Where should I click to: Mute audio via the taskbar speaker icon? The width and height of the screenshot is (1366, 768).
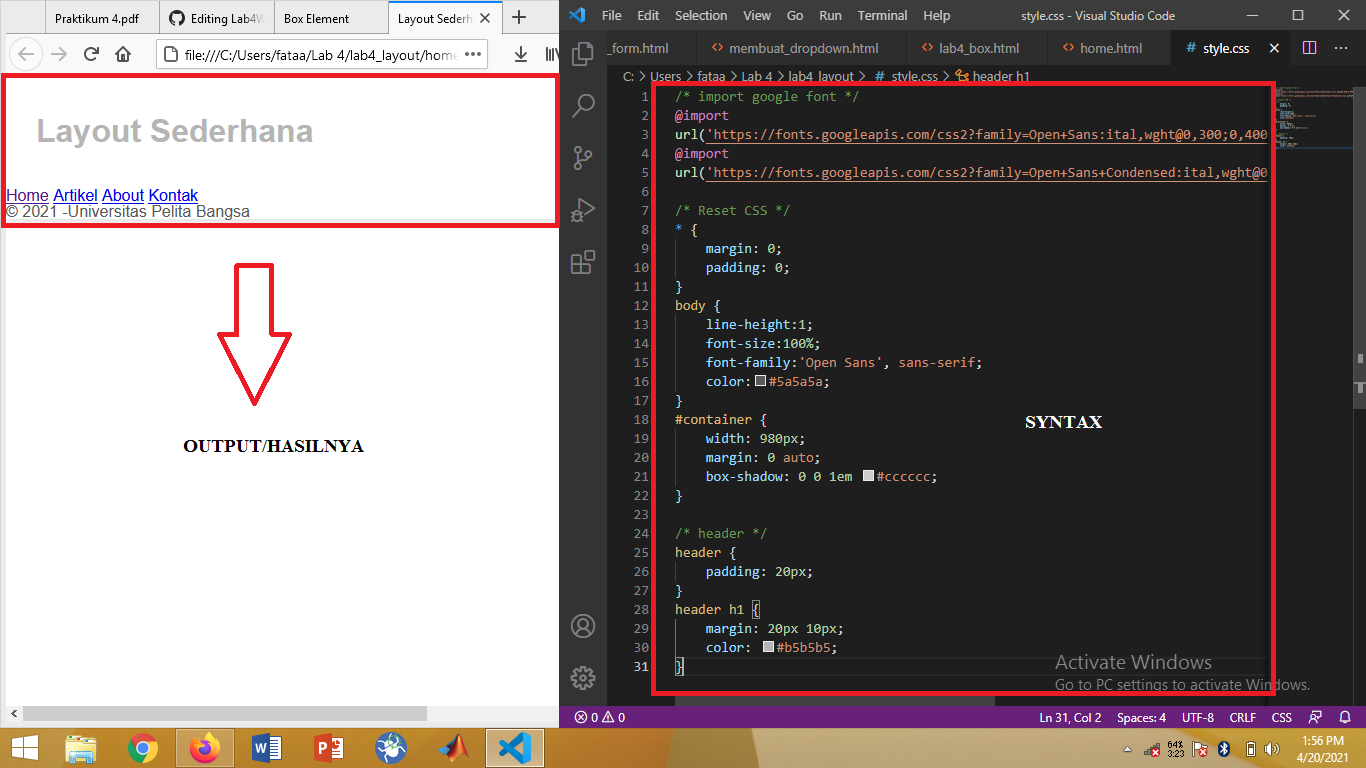(x=1272, y=747)
